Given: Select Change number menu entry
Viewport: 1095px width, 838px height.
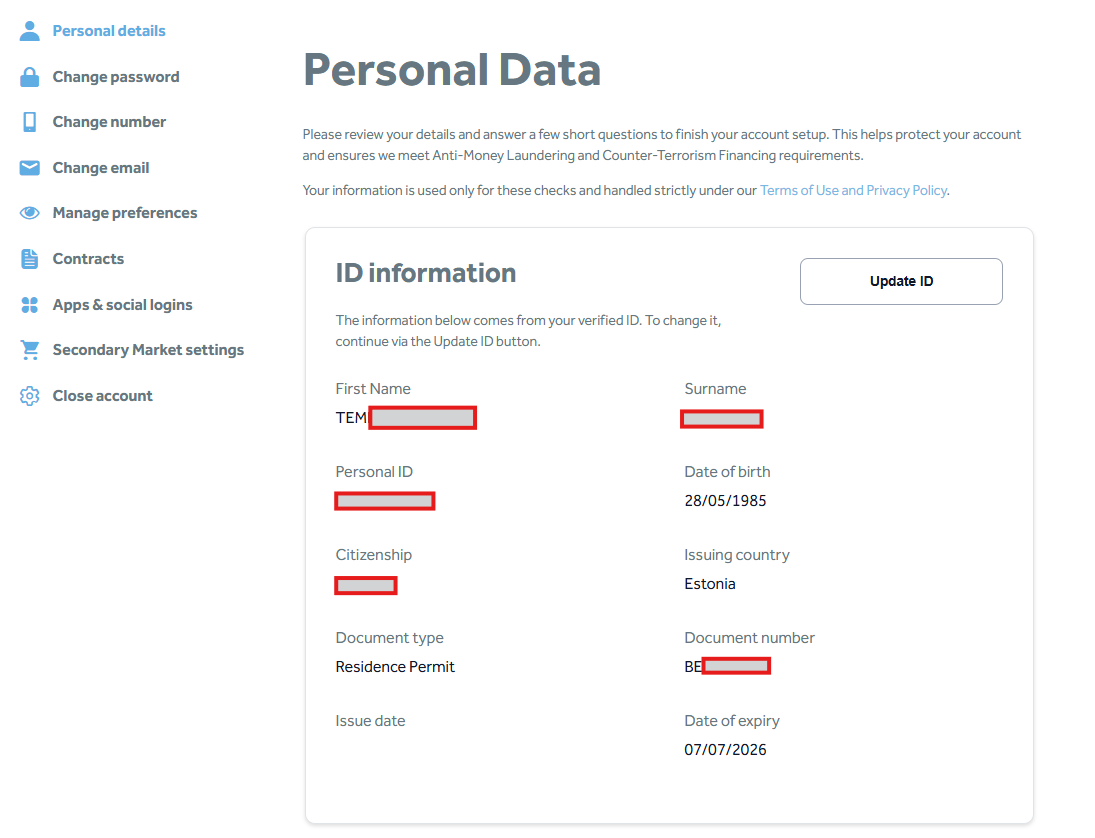Looking at the screenshot, I should point(109,122).
